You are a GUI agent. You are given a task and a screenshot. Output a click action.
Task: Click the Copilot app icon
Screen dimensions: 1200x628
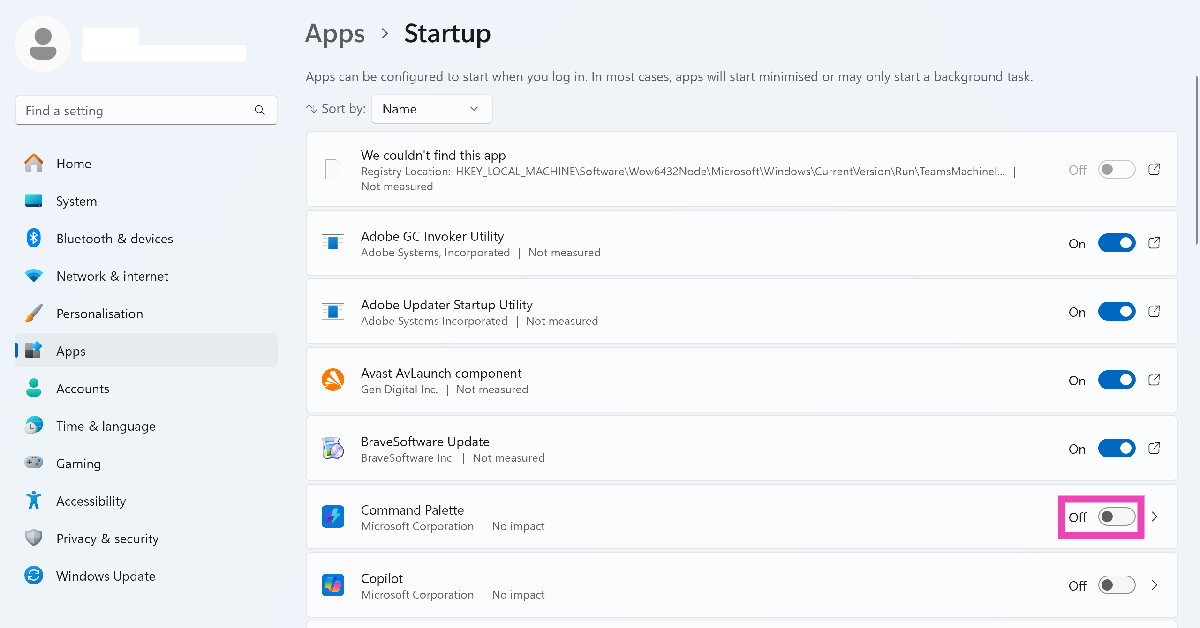pyautogui.click(x=333, y=585)
